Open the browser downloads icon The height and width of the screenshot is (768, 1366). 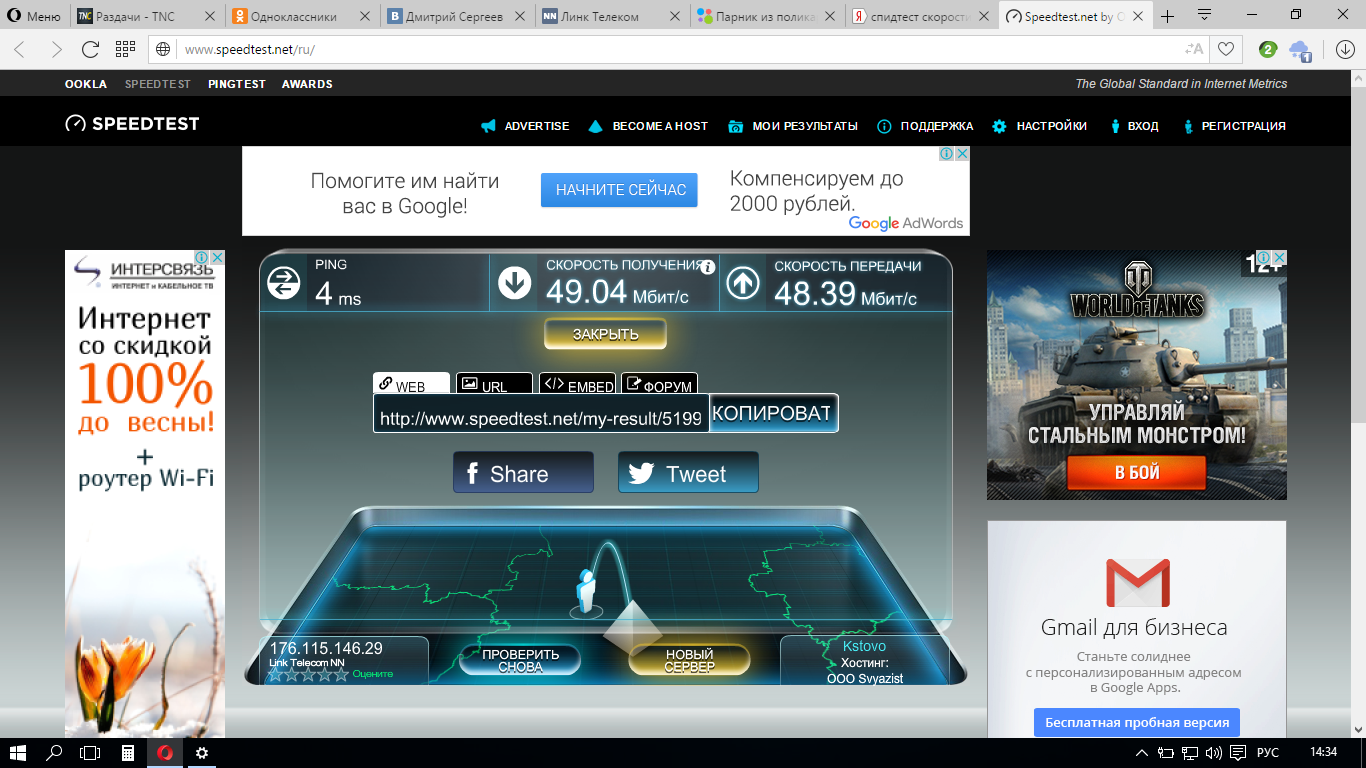click(x=1345, y=49)
